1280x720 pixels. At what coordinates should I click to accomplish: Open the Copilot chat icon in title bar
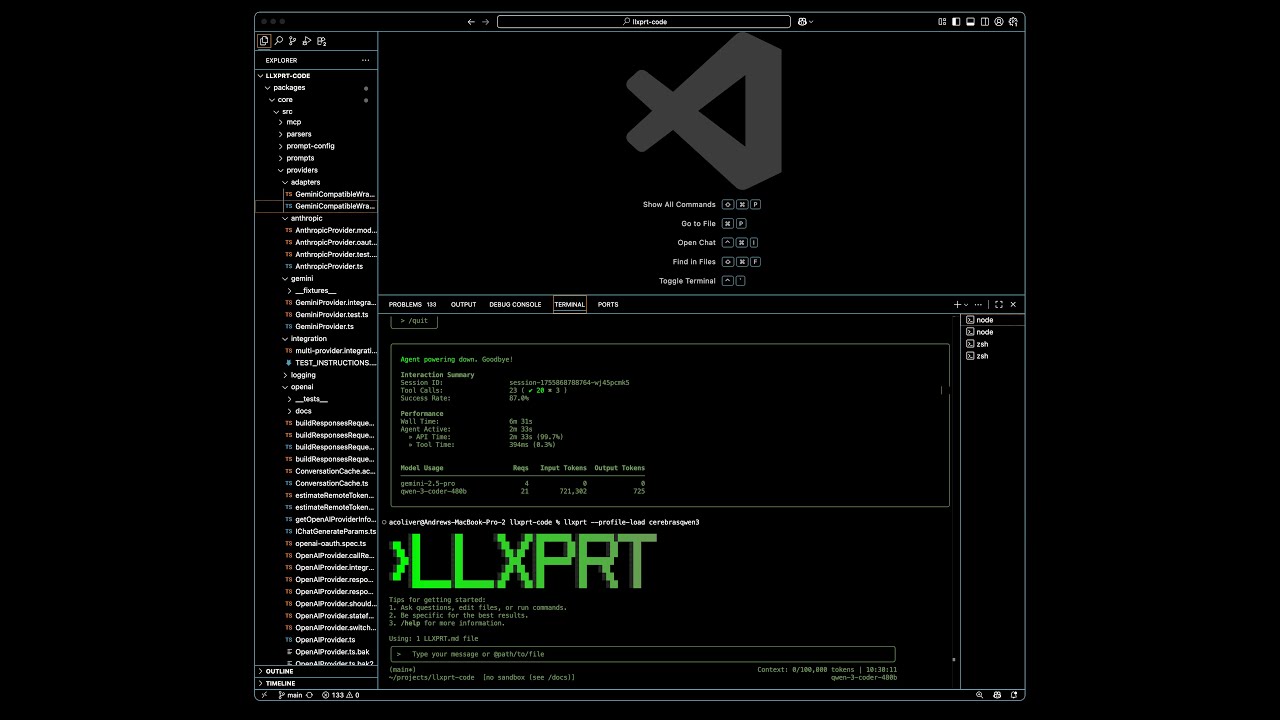802,21
